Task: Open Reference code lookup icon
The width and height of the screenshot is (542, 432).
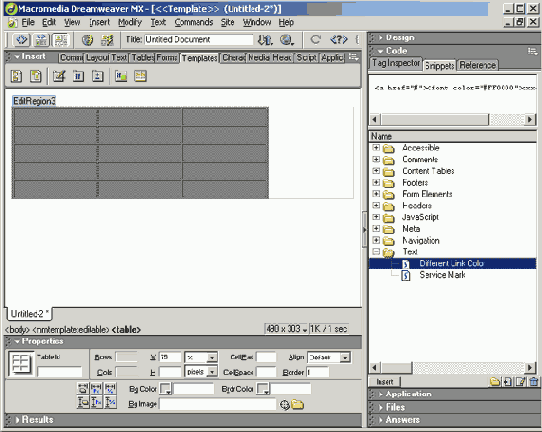Action: click(x=339, y=40)
